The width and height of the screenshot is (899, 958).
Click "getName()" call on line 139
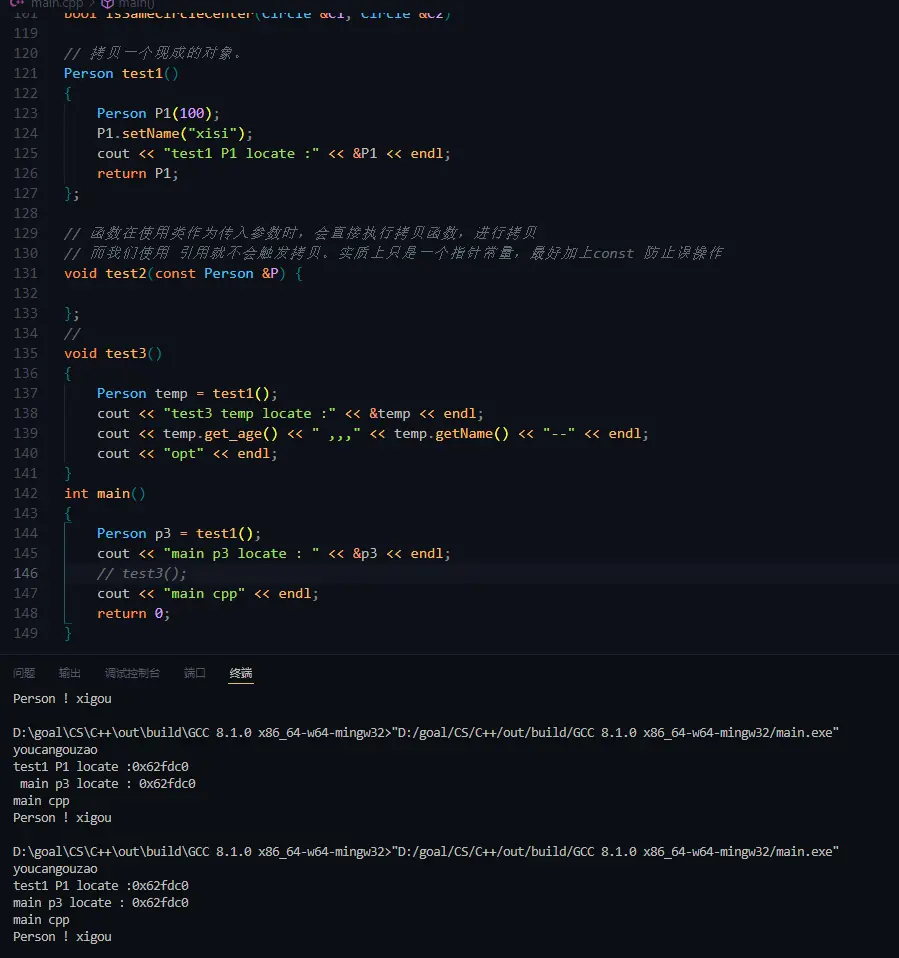pos(472,433)
